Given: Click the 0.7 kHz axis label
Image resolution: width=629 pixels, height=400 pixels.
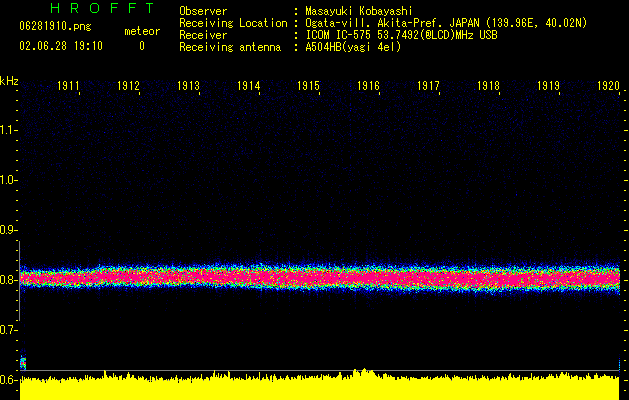Looking at the screenshot, I should tap(9, 330).
